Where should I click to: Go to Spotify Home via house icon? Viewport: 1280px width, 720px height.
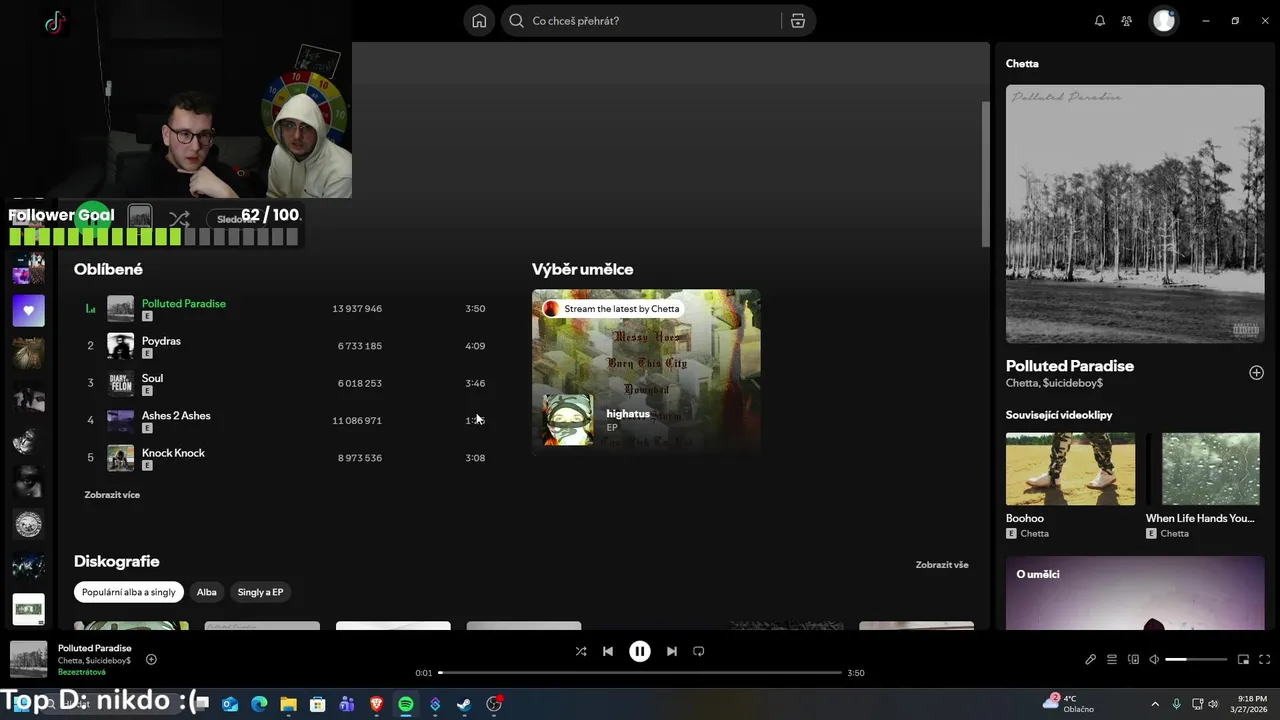tap(479, 21)
